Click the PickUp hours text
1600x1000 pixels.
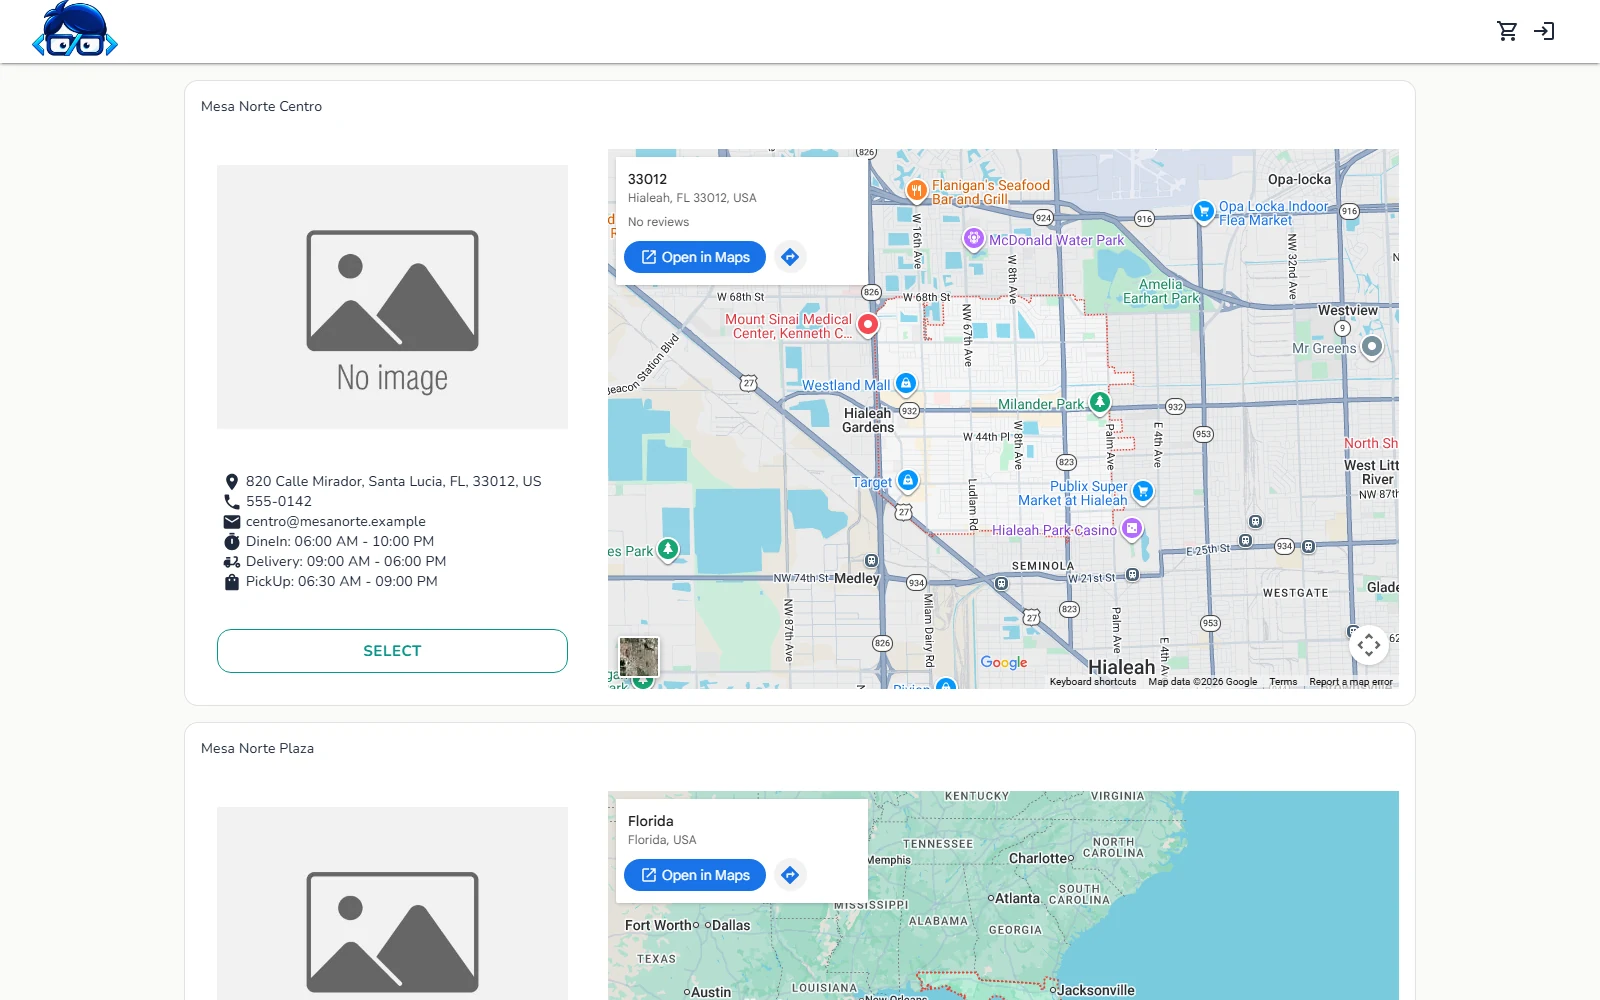coord(342,581)
